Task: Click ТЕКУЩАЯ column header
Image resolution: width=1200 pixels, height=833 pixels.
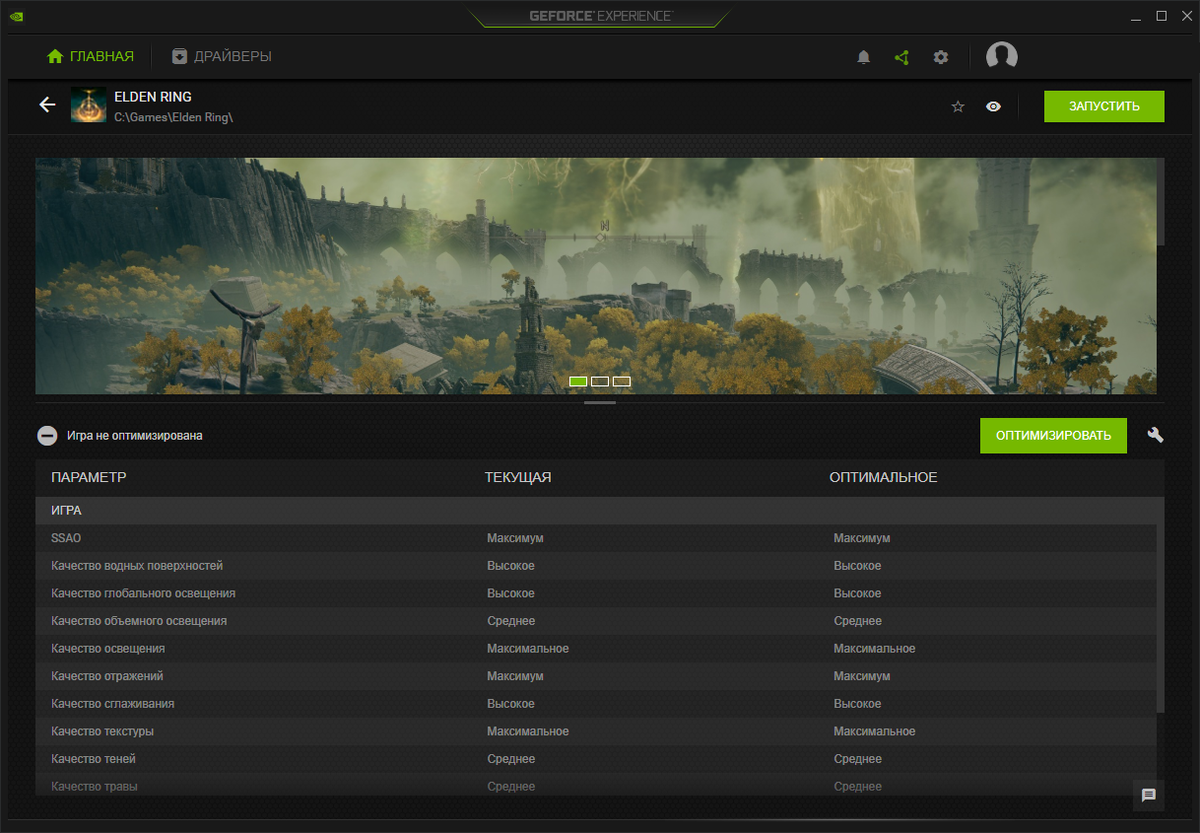Action: tap(518, 478)
